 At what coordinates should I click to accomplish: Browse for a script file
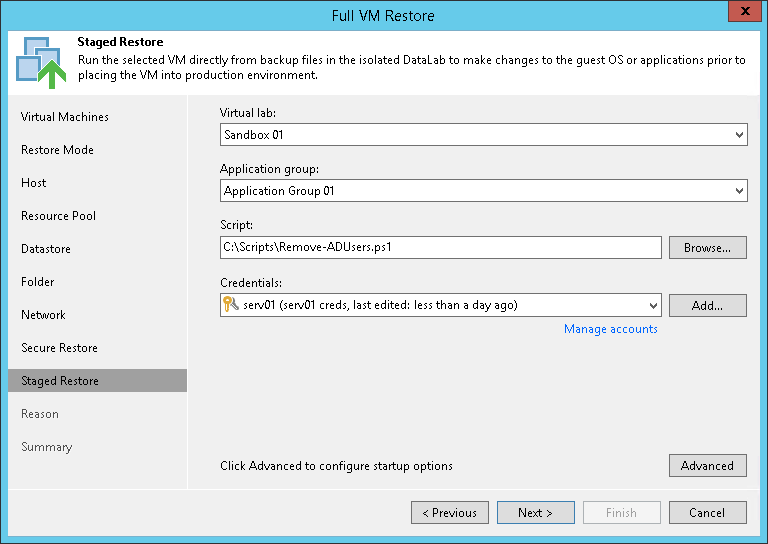[707, 247]
